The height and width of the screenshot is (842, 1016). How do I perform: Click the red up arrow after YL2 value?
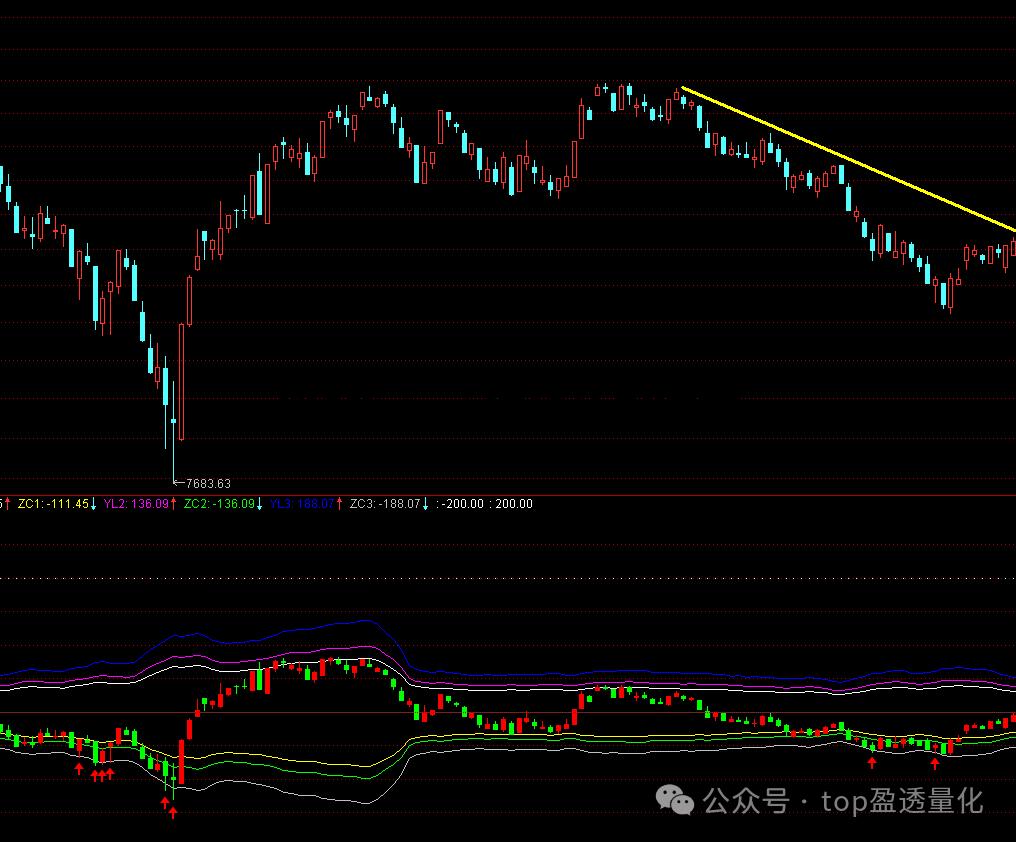(x=174, y=504)
